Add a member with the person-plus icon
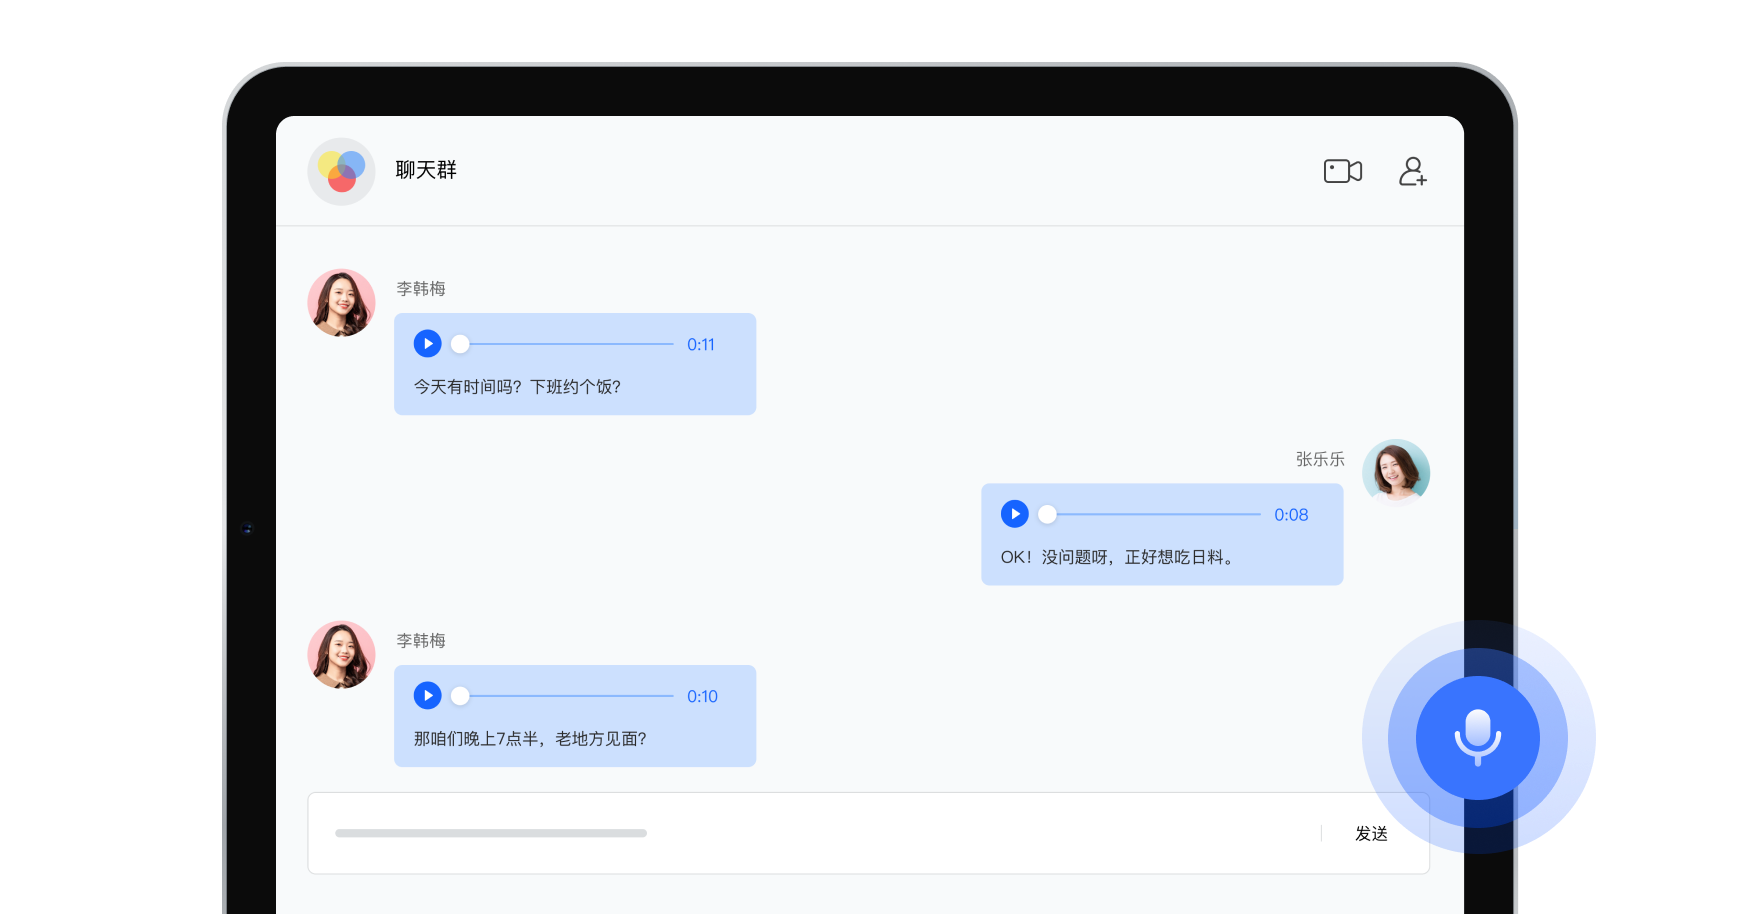This screenshot has height=914, width=1740. tap(1412, 171)
